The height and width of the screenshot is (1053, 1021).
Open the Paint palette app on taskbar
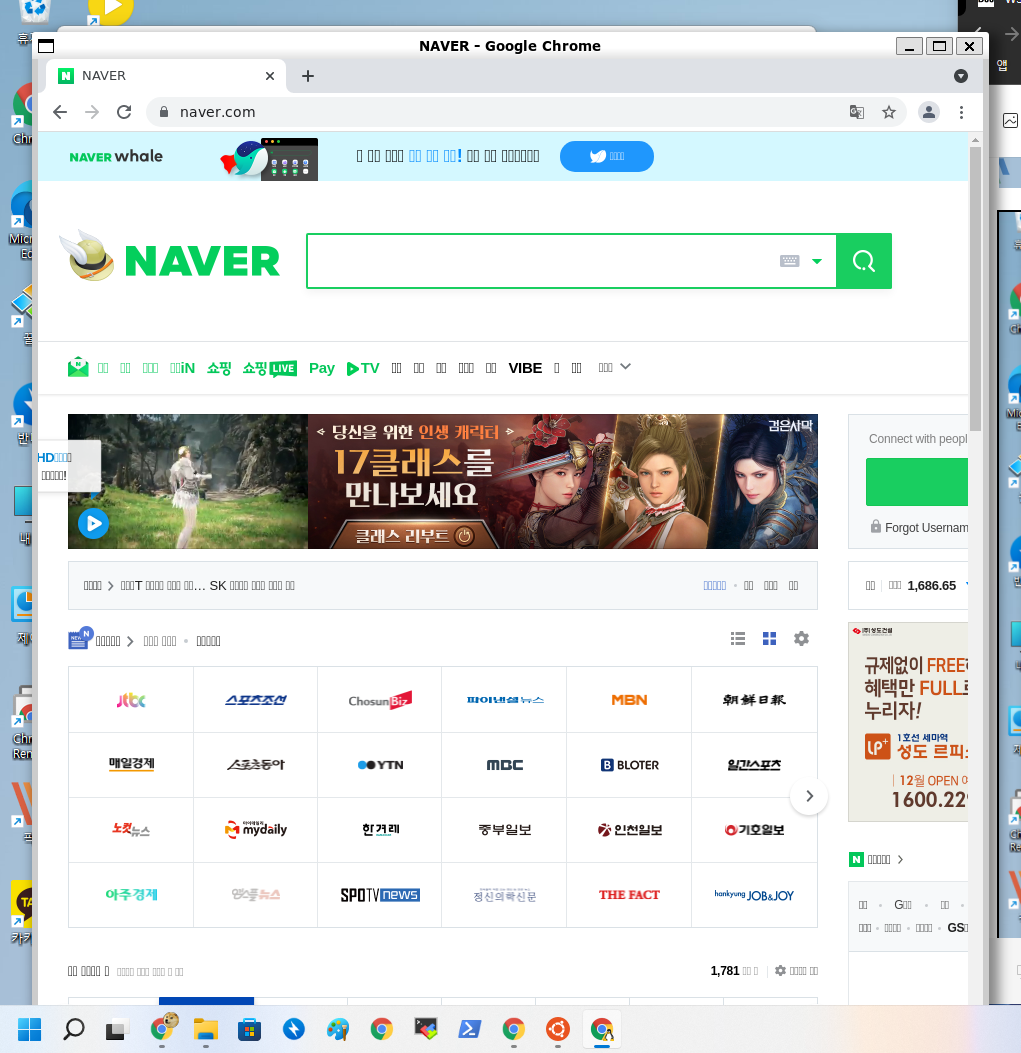338,1029
